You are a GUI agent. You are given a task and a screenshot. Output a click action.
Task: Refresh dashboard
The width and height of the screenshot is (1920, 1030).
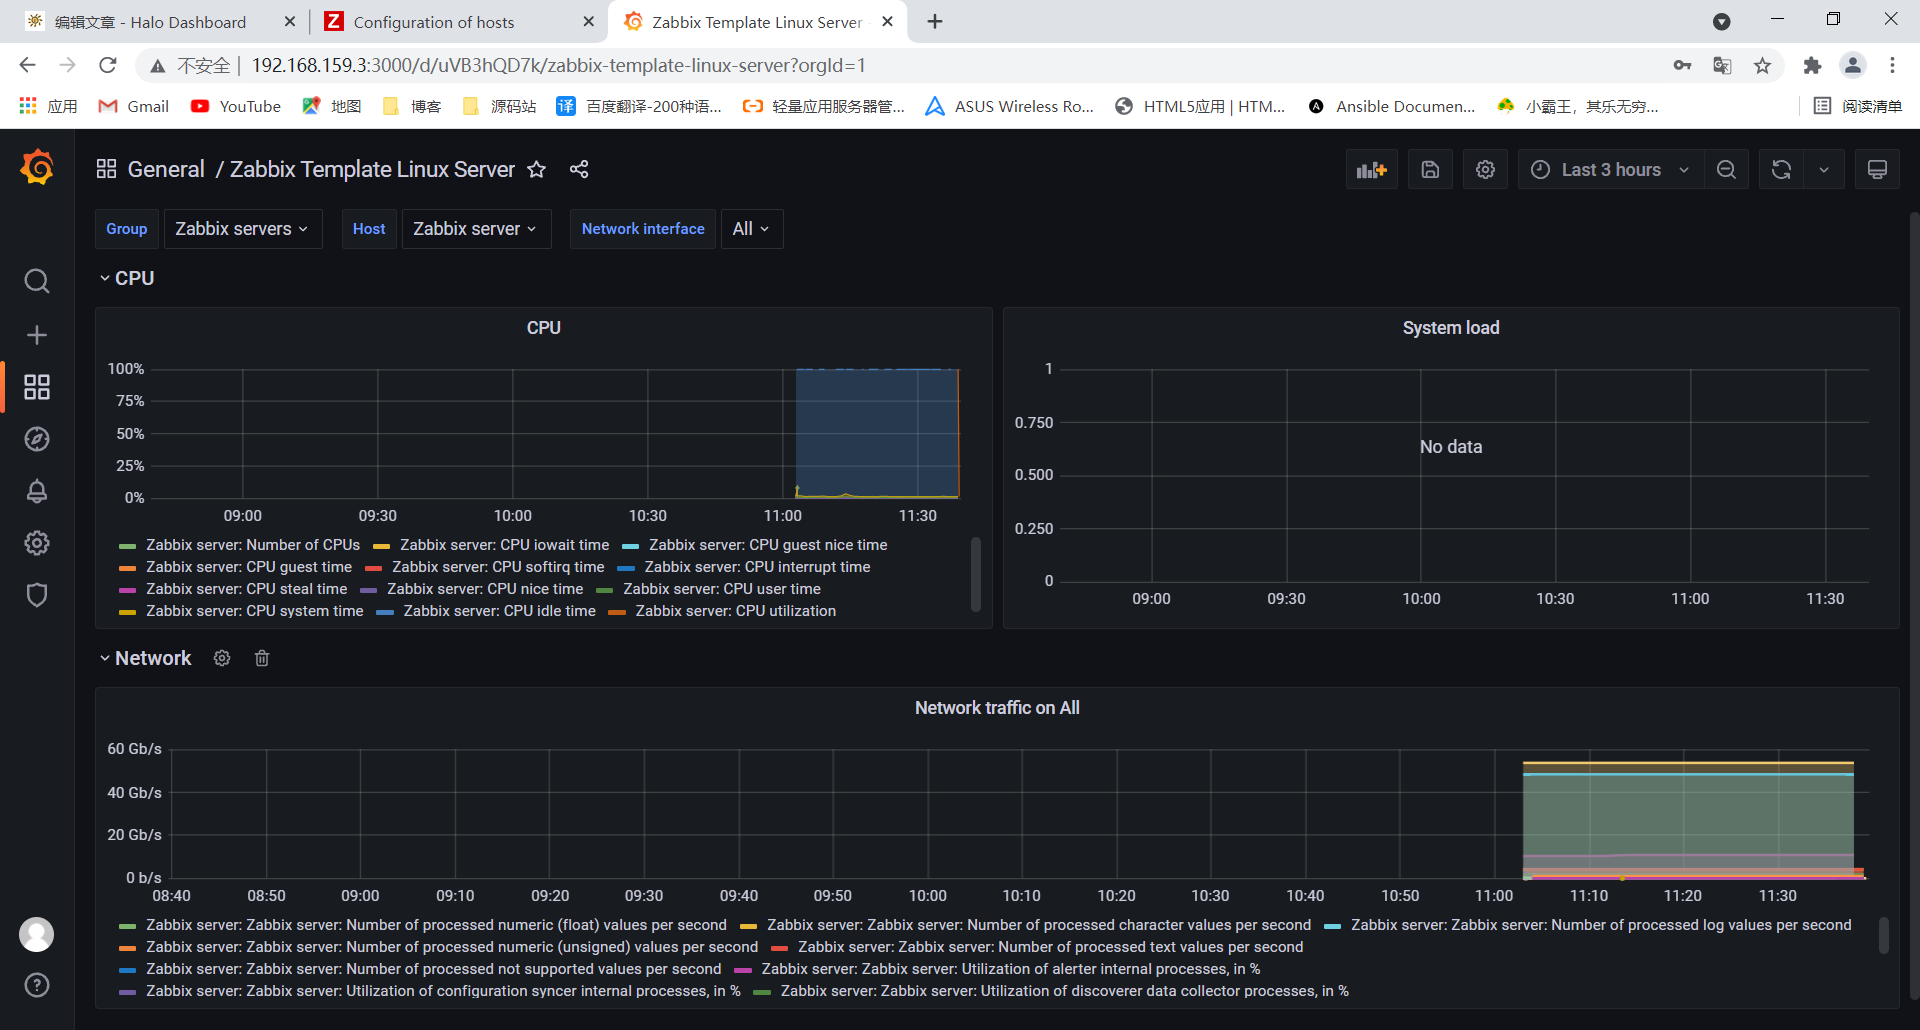(1782, 170)
